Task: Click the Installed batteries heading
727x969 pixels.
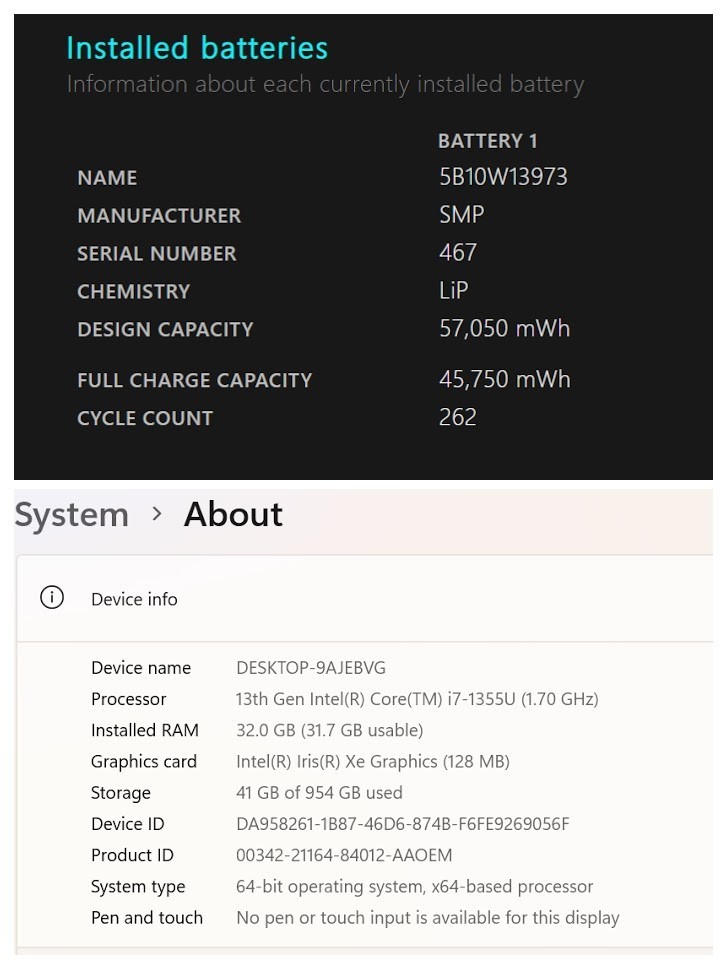Action: (x=197, y=48)
